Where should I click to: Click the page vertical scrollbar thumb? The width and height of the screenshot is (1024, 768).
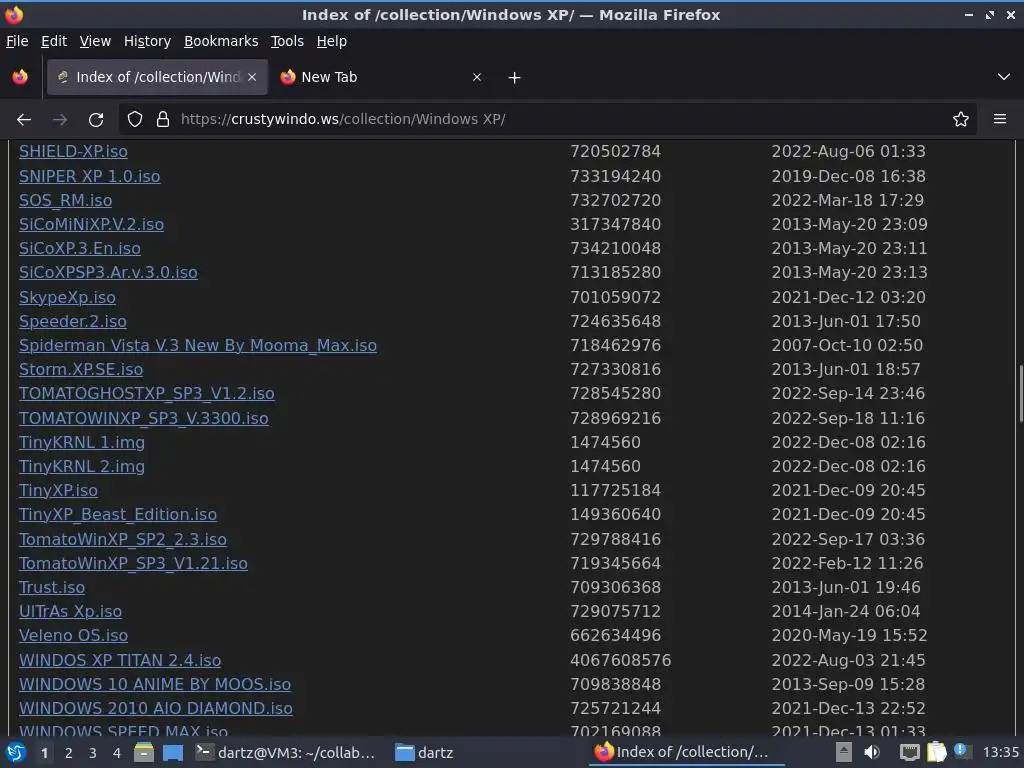point(1020,394)
